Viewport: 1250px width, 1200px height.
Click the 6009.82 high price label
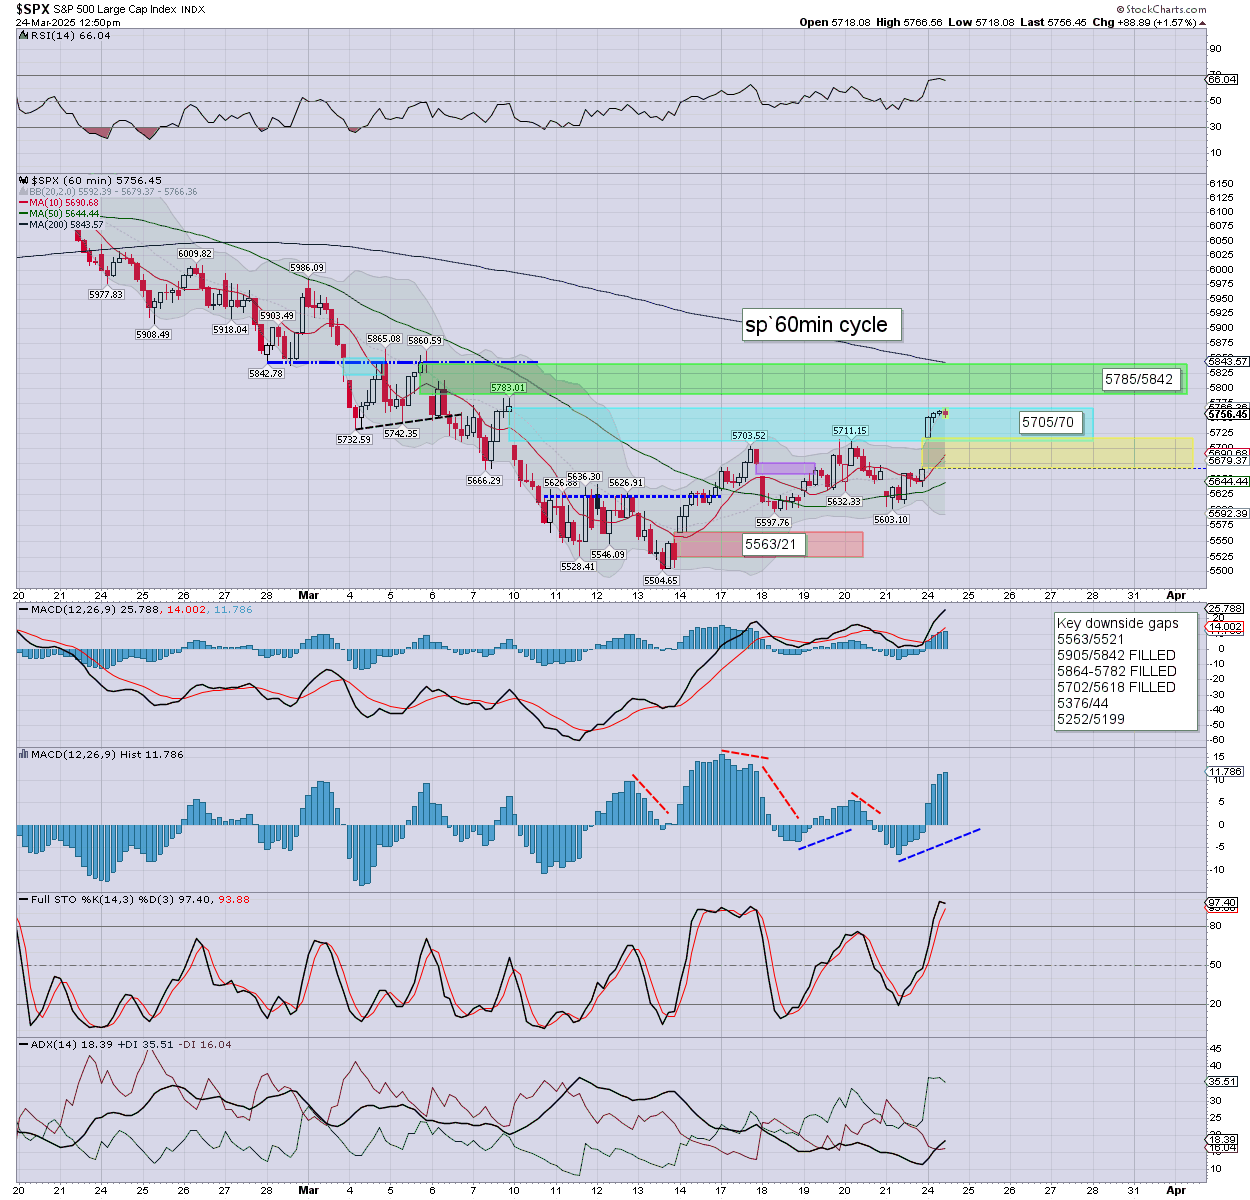pyautogui.click(x=195, y=254)
